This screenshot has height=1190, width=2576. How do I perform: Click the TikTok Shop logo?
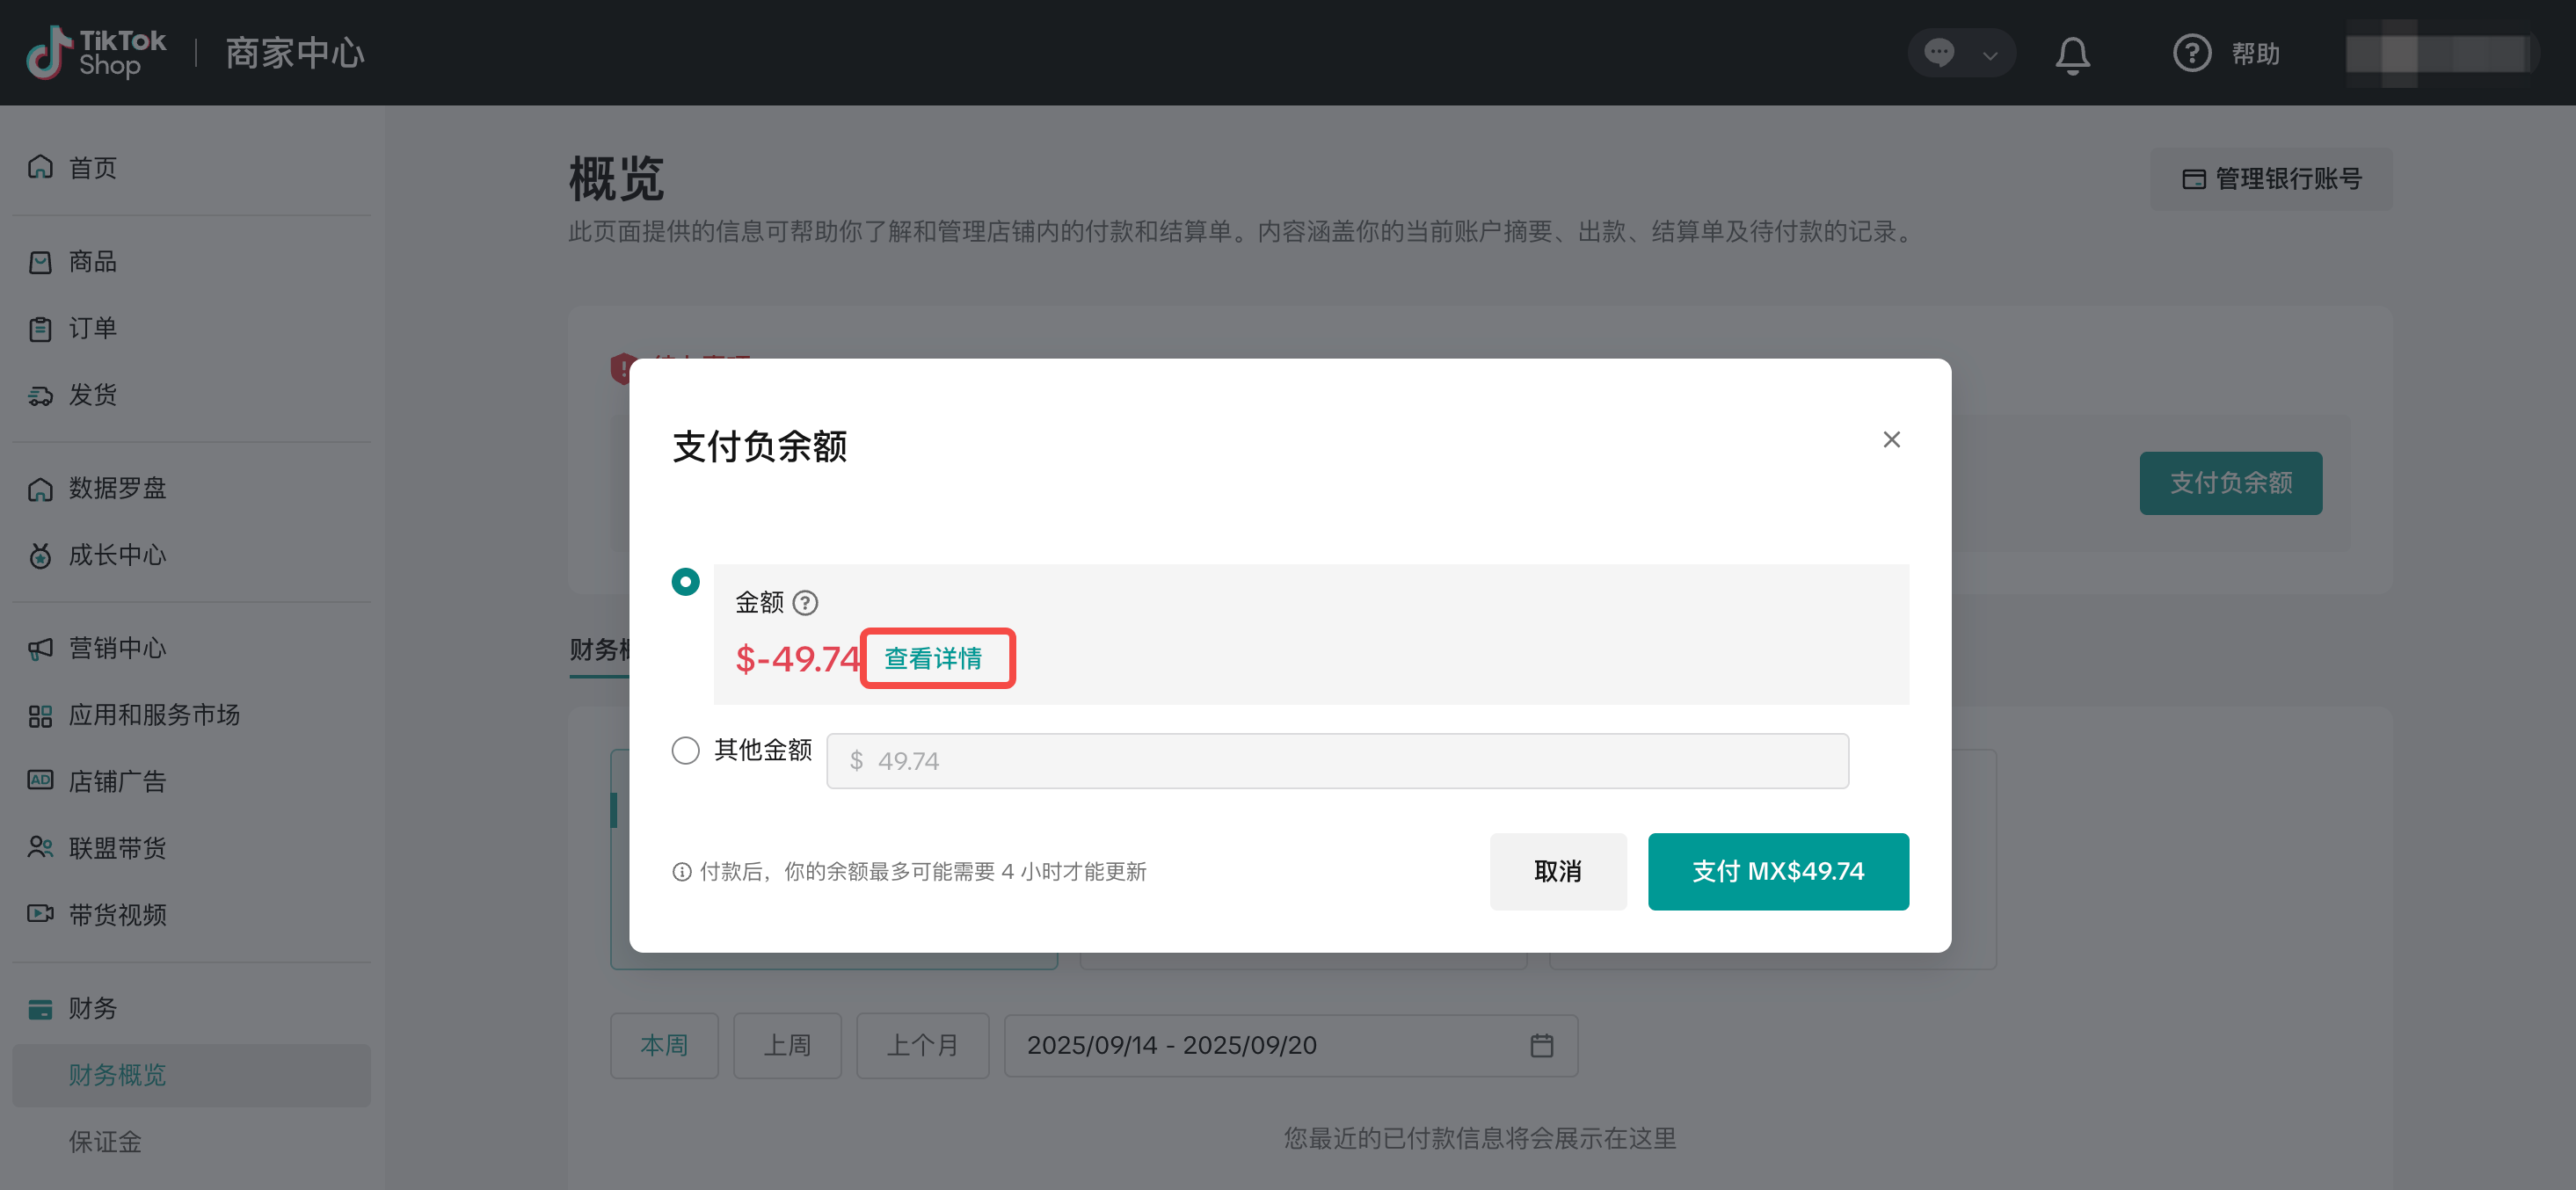97,53
